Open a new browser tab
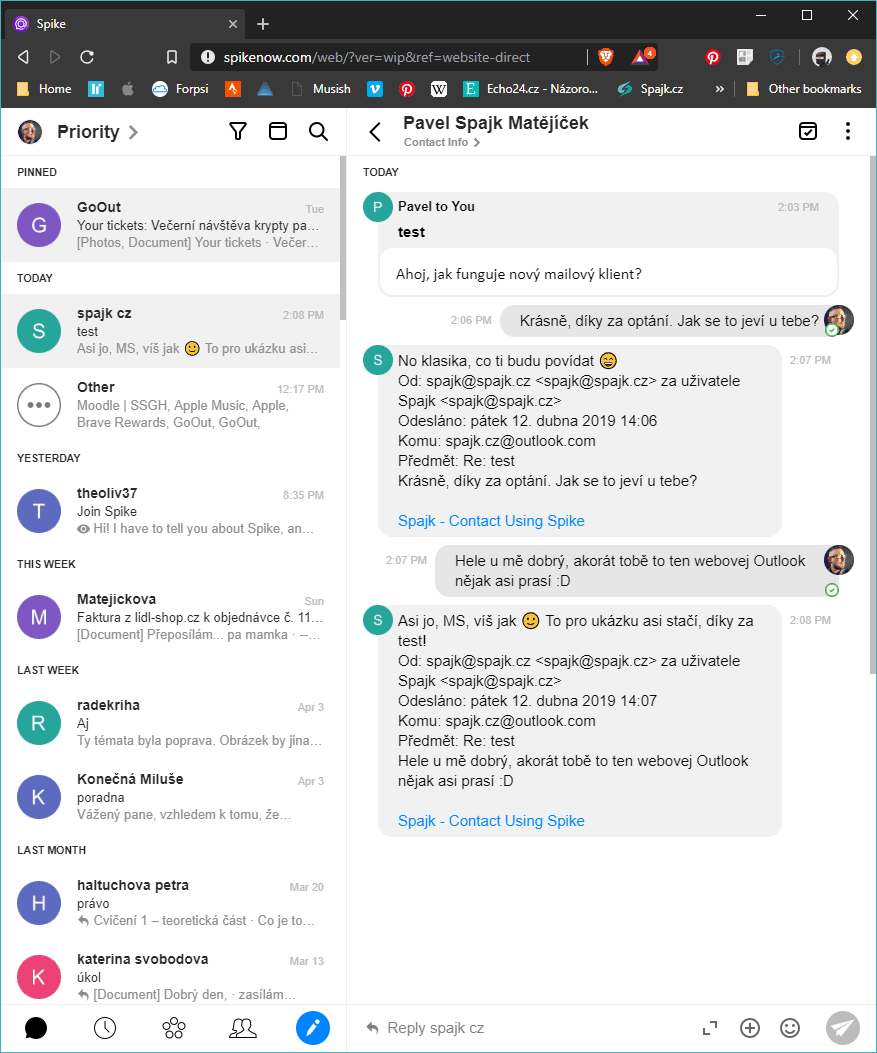Image resolution: width=877 pixels, height=1053 pixels. (263, 24)
